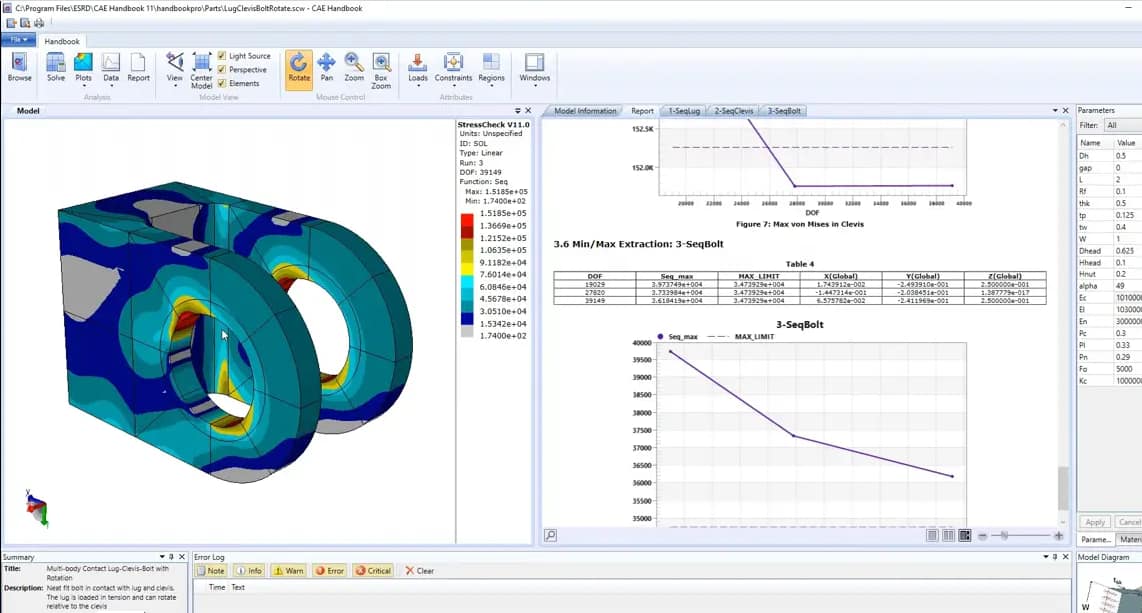Viewport: 1142px width, 613px height.
Task: Open the Model Information tab
Action: tap(585, 111)
